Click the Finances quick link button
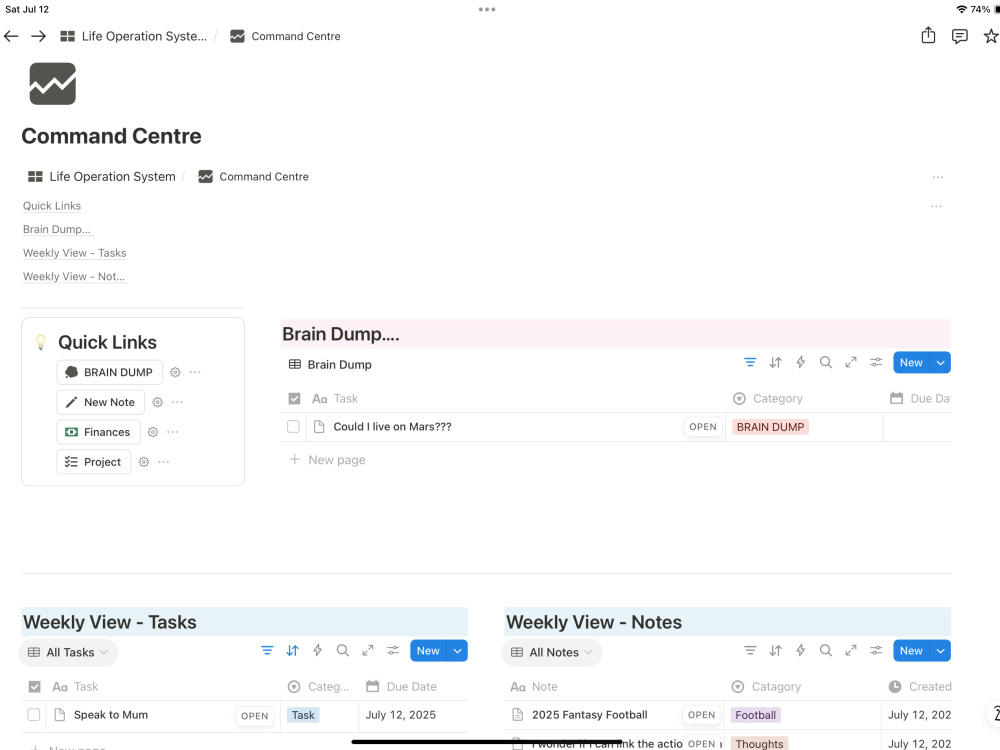This screenshot has width=1000, height=750. (x=98, y=432)
